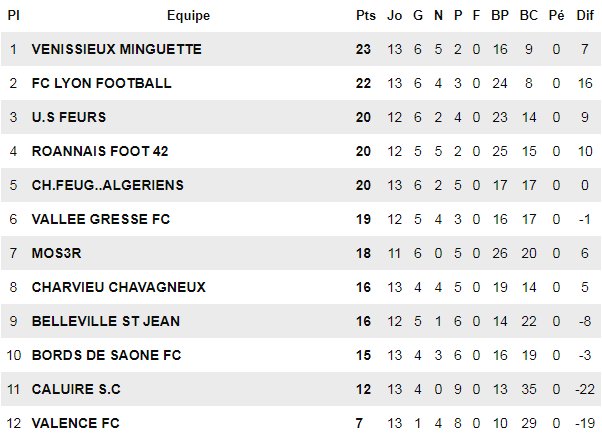Click the Pts column header
The image size is (602, 446).
tap(365, 15)
